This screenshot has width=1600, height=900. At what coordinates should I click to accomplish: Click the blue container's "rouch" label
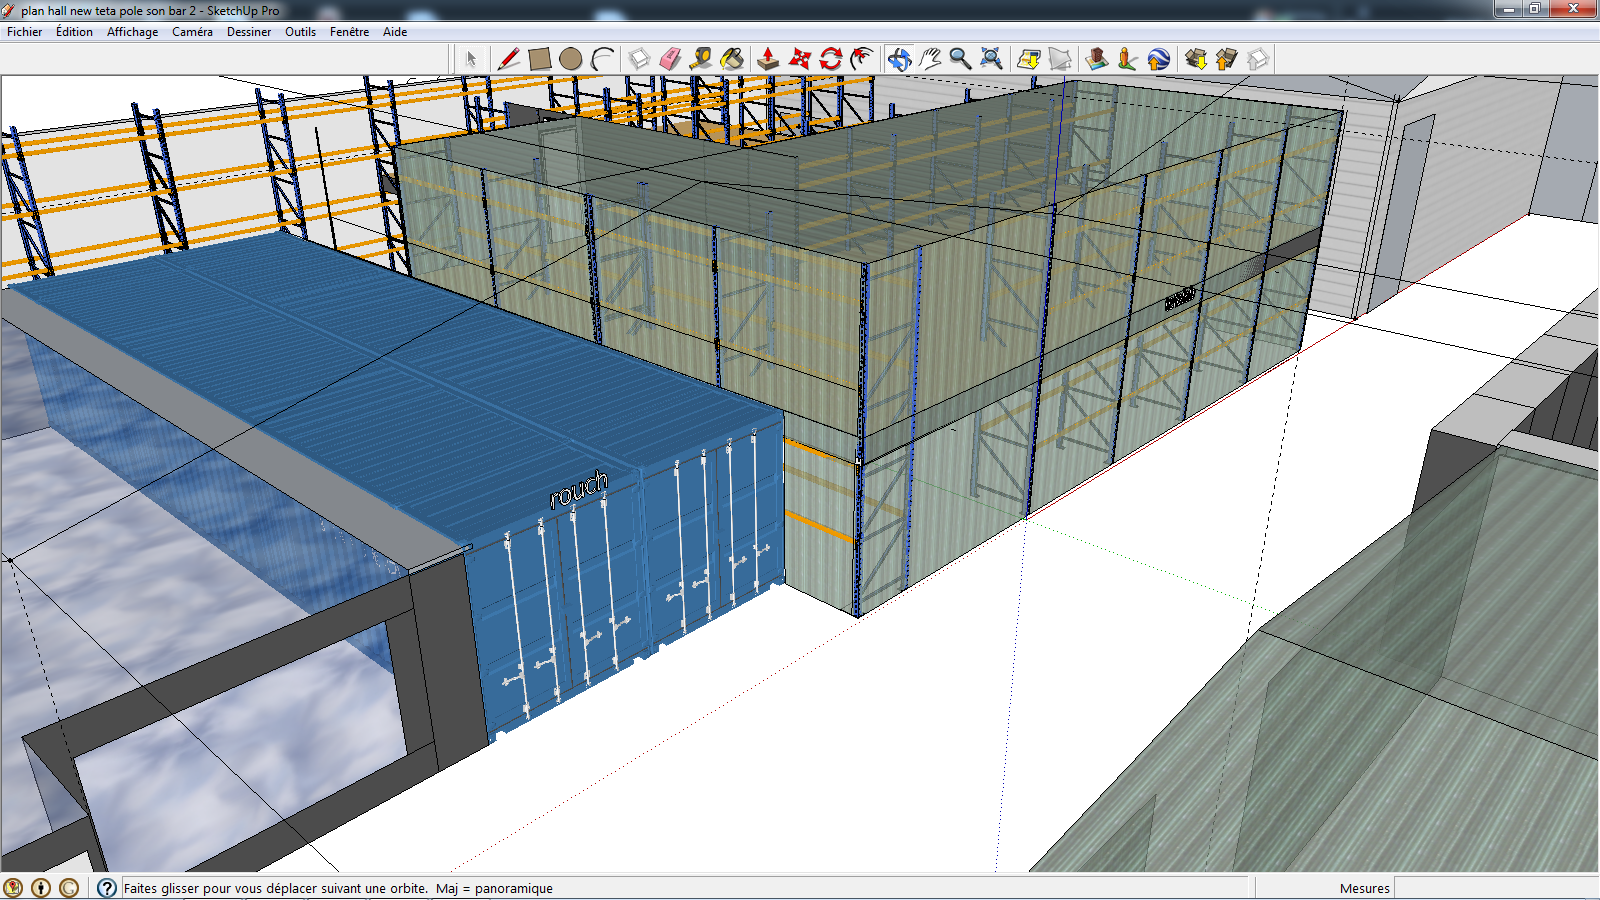579,489
